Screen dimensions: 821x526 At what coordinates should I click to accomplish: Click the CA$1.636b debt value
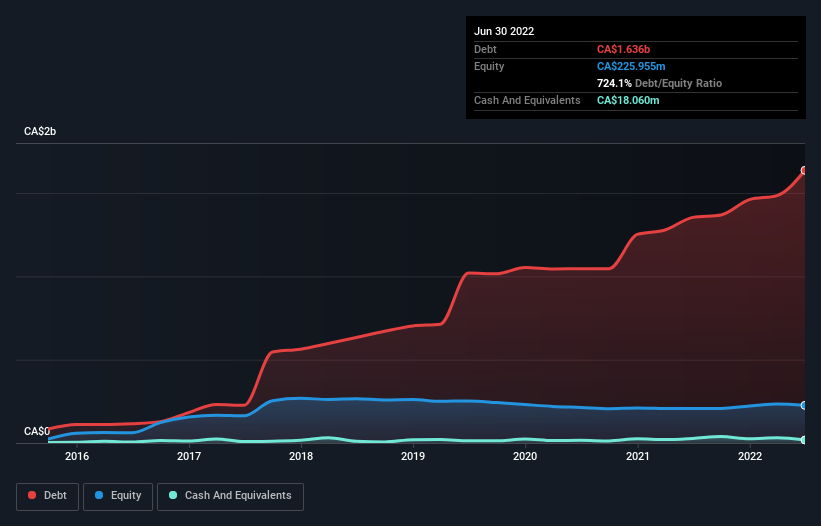[623, 49]
